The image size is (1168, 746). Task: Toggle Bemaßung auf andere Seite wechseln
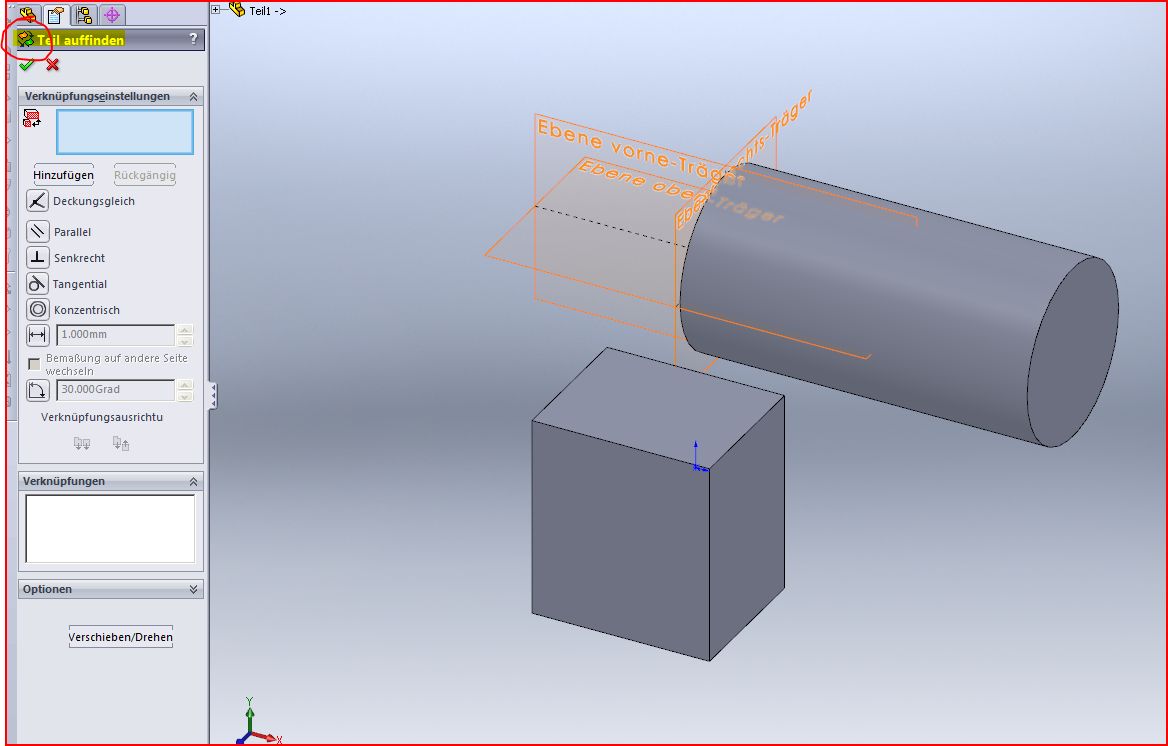pos(34,364)
